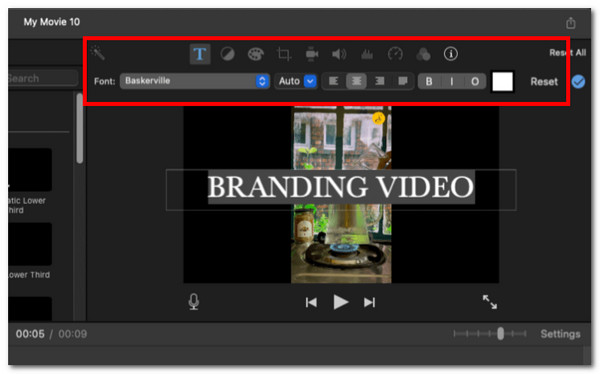600x374 pixels.
Task: Click the My Movie 10 project title
Action: (x=52, y=22)
